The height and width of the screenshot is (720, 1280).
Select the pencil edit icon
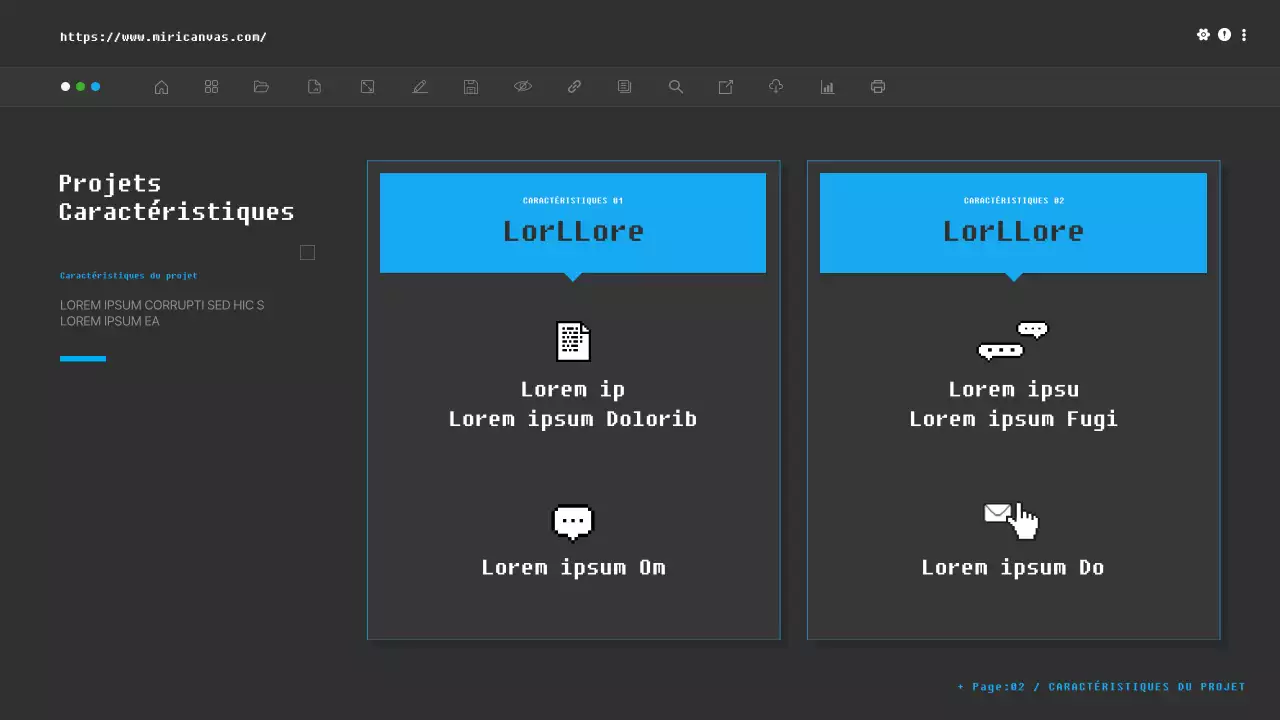420,87
